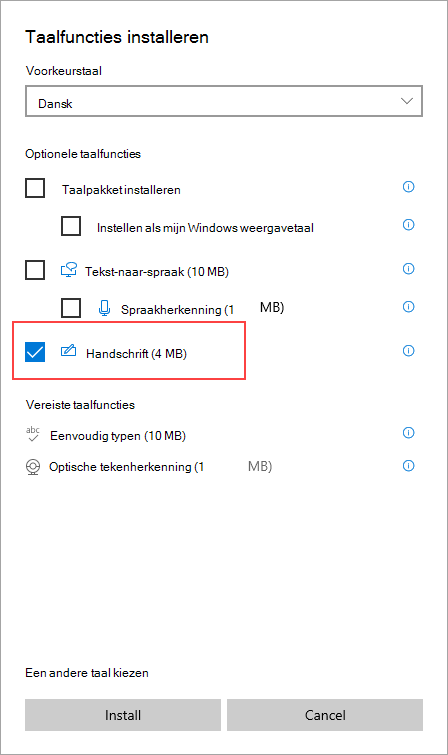Click the Handschrift pen icon

68,351
